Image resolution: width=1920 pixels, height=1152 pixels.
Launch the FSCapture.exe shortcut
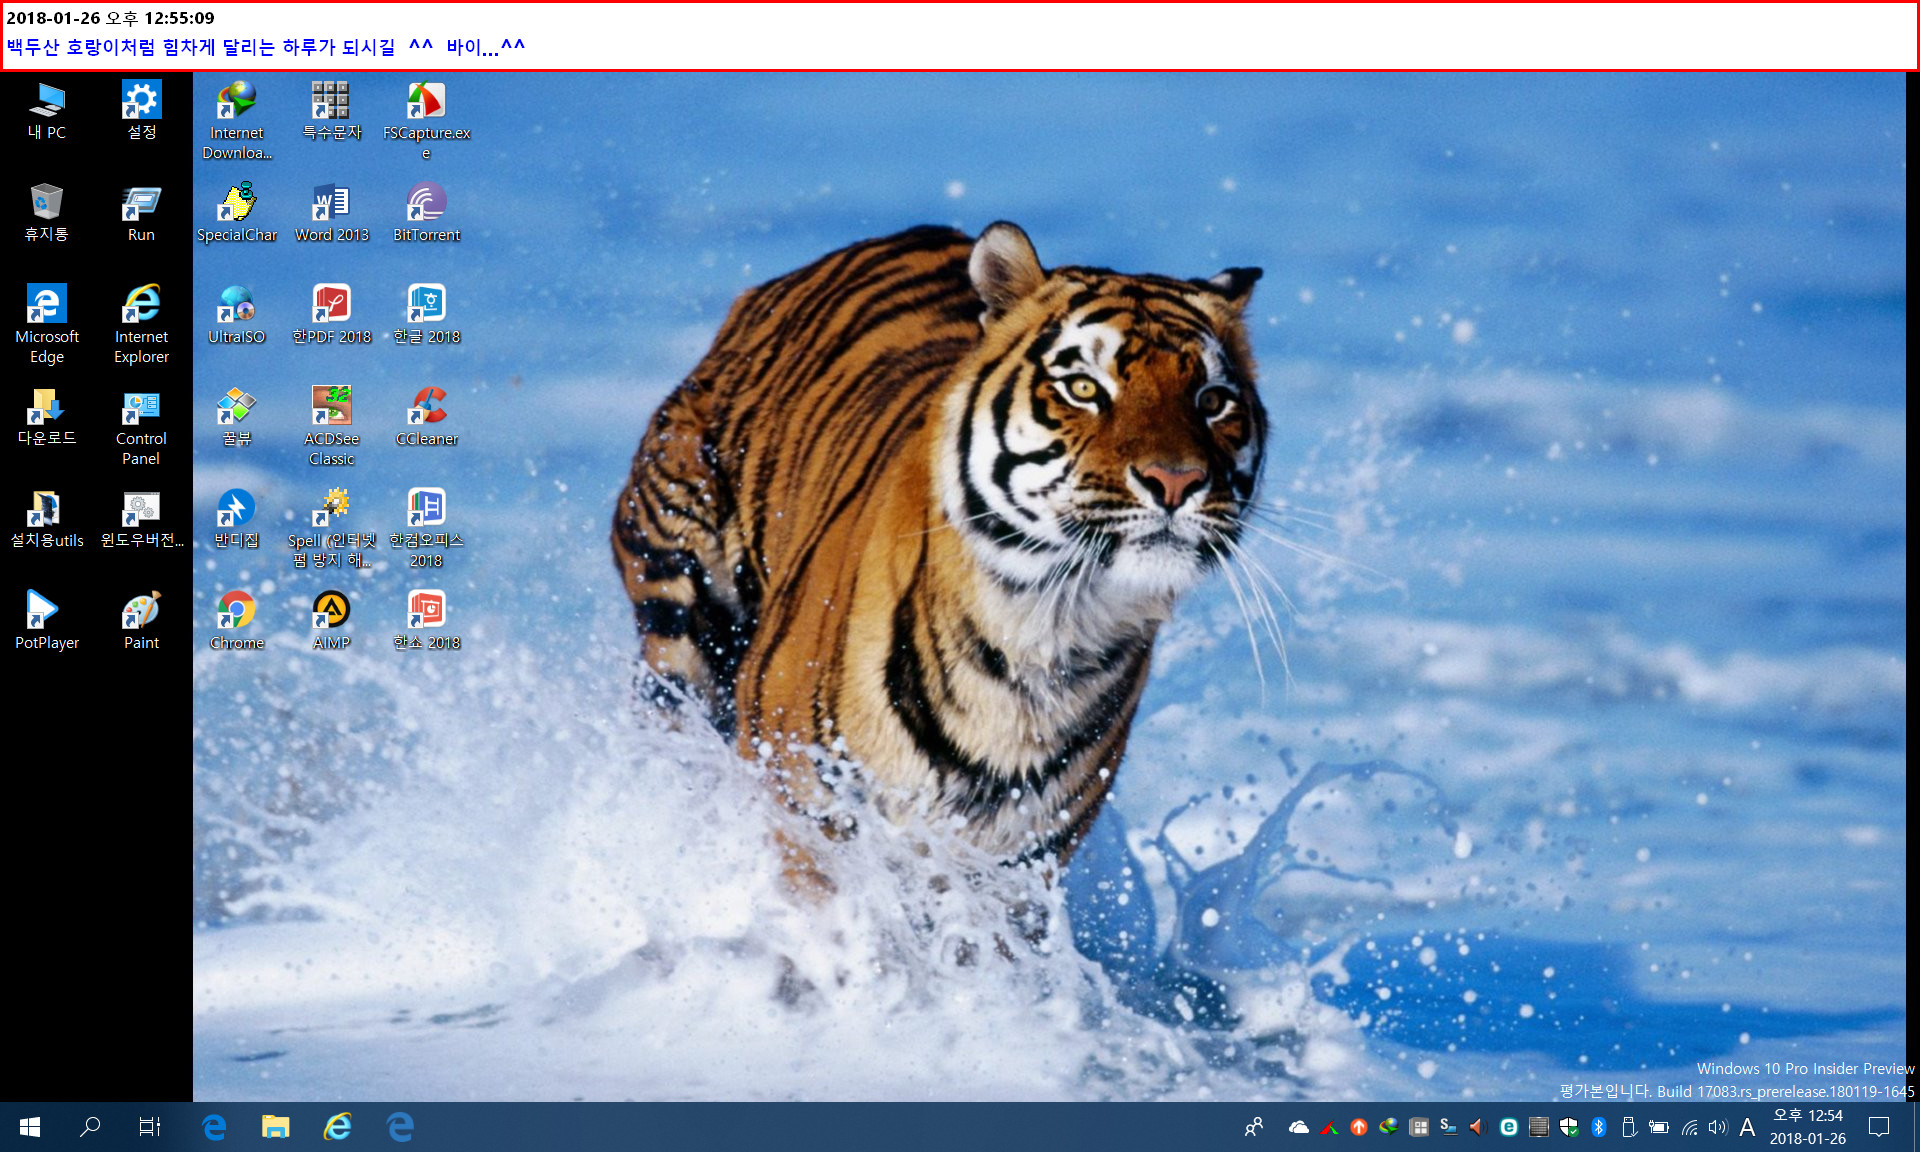click(x=427, y=121)
